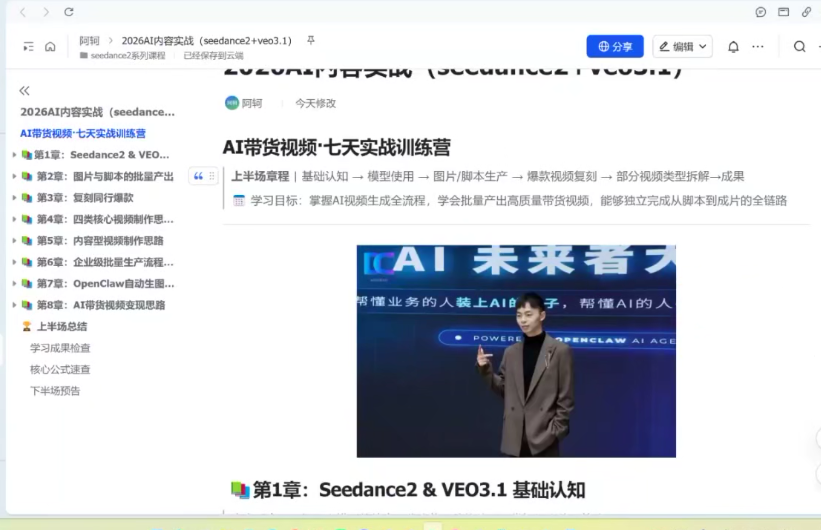This screenshot has width=821, height=530.
Task: Open 第1章: Seedance2 & VEO... outline entry
Action: tap(102, 154)
